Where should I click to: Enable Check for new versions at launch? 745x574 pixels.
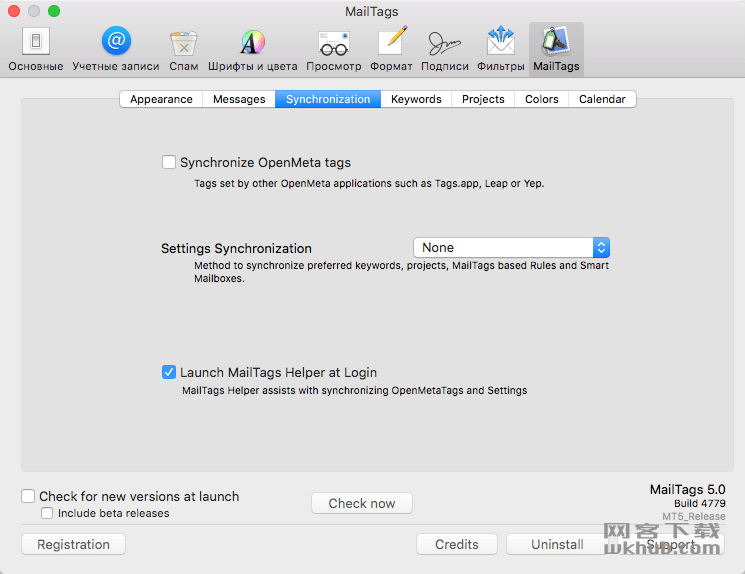coord(28,496)
